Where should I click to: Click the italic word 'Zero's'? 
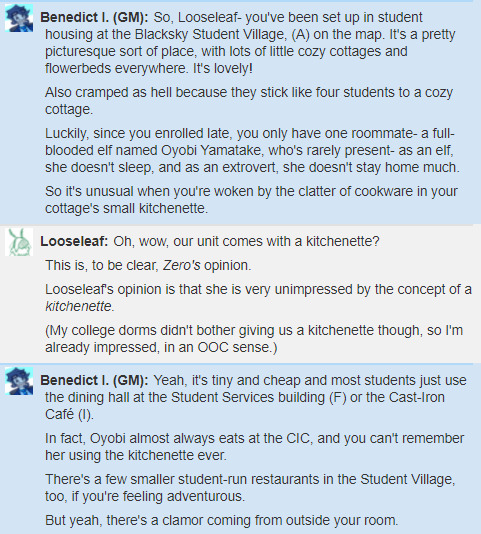point(182,265)
